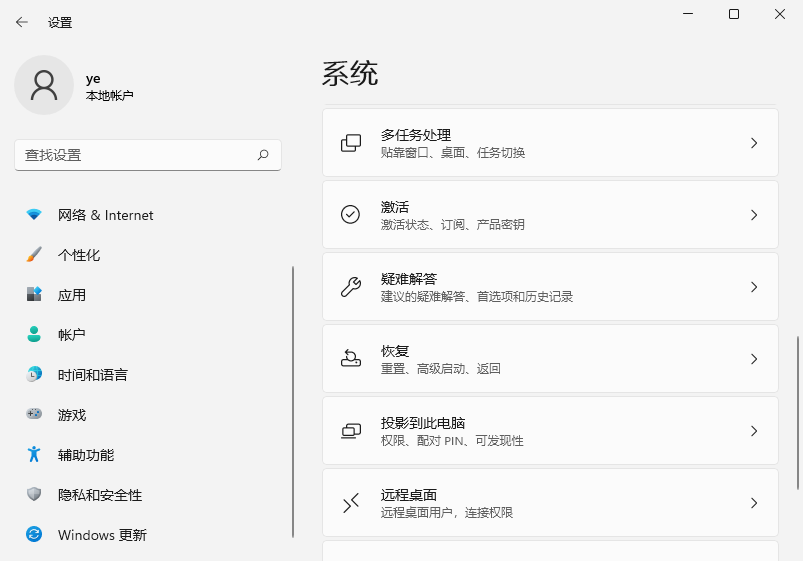Screen dimensions: 803x561
Task: Expand Multitasking (多任务处理) row chevron
Action: pyautogui.click(x=754, y=143)
